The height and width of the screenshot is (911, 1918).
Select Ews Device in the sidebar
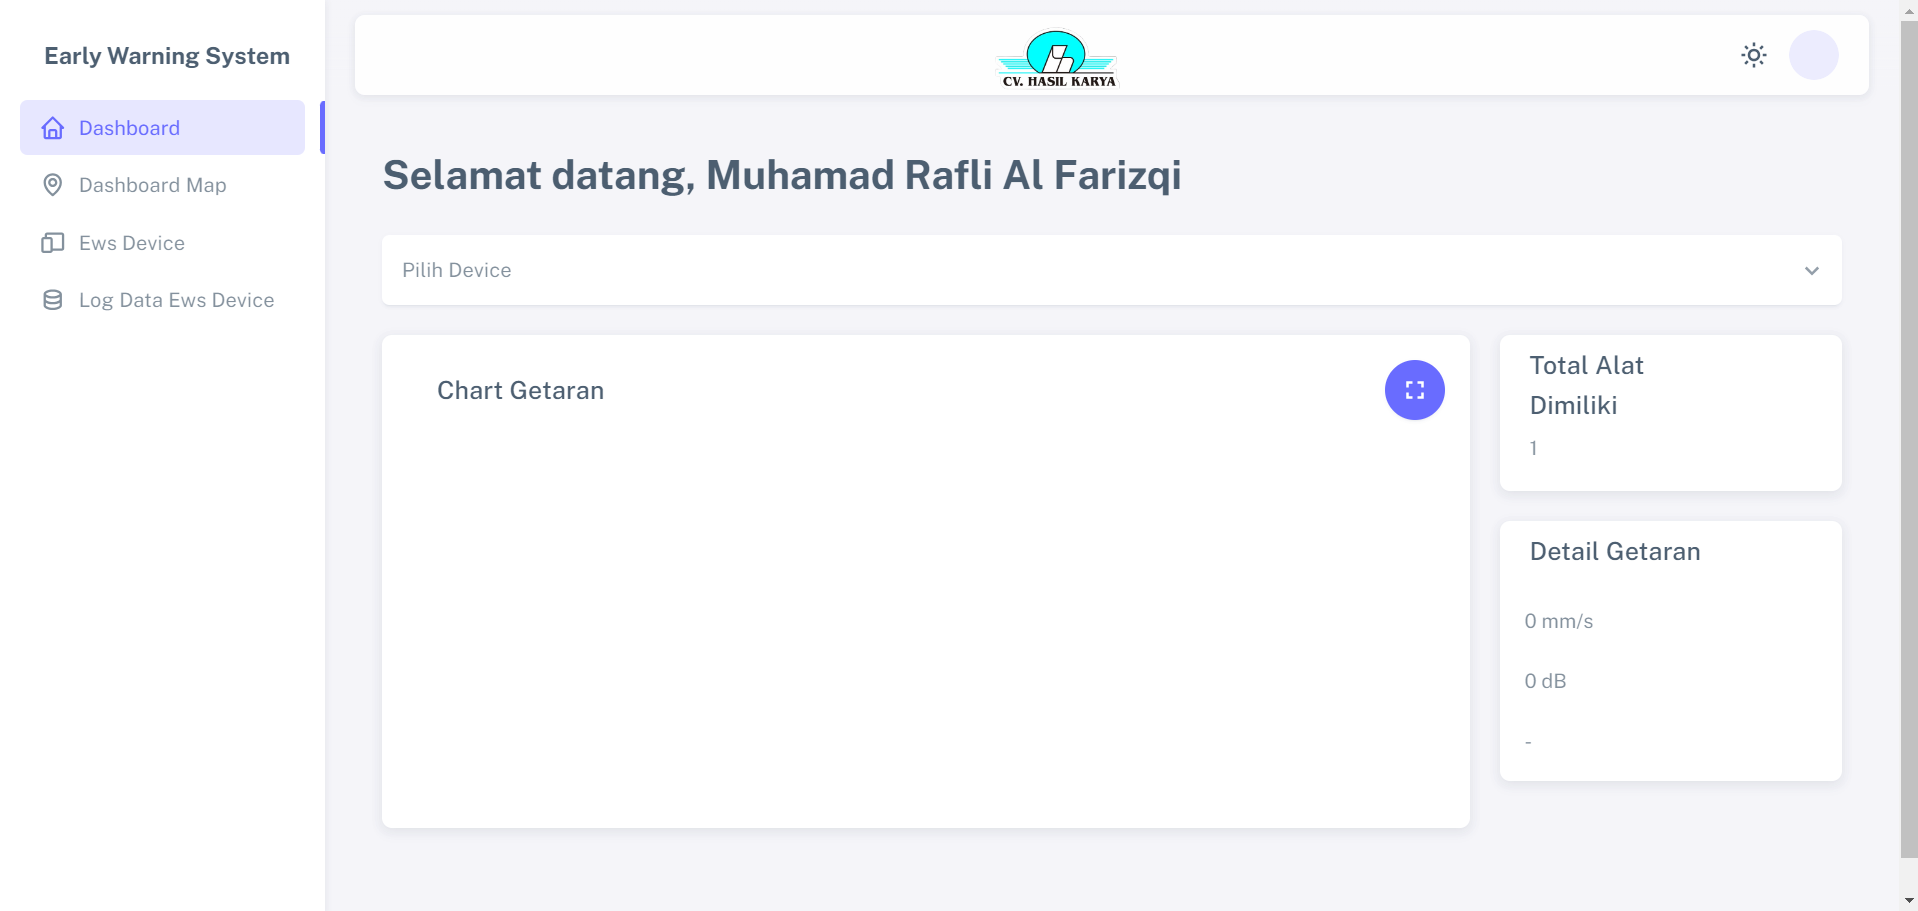coord(132,243)
